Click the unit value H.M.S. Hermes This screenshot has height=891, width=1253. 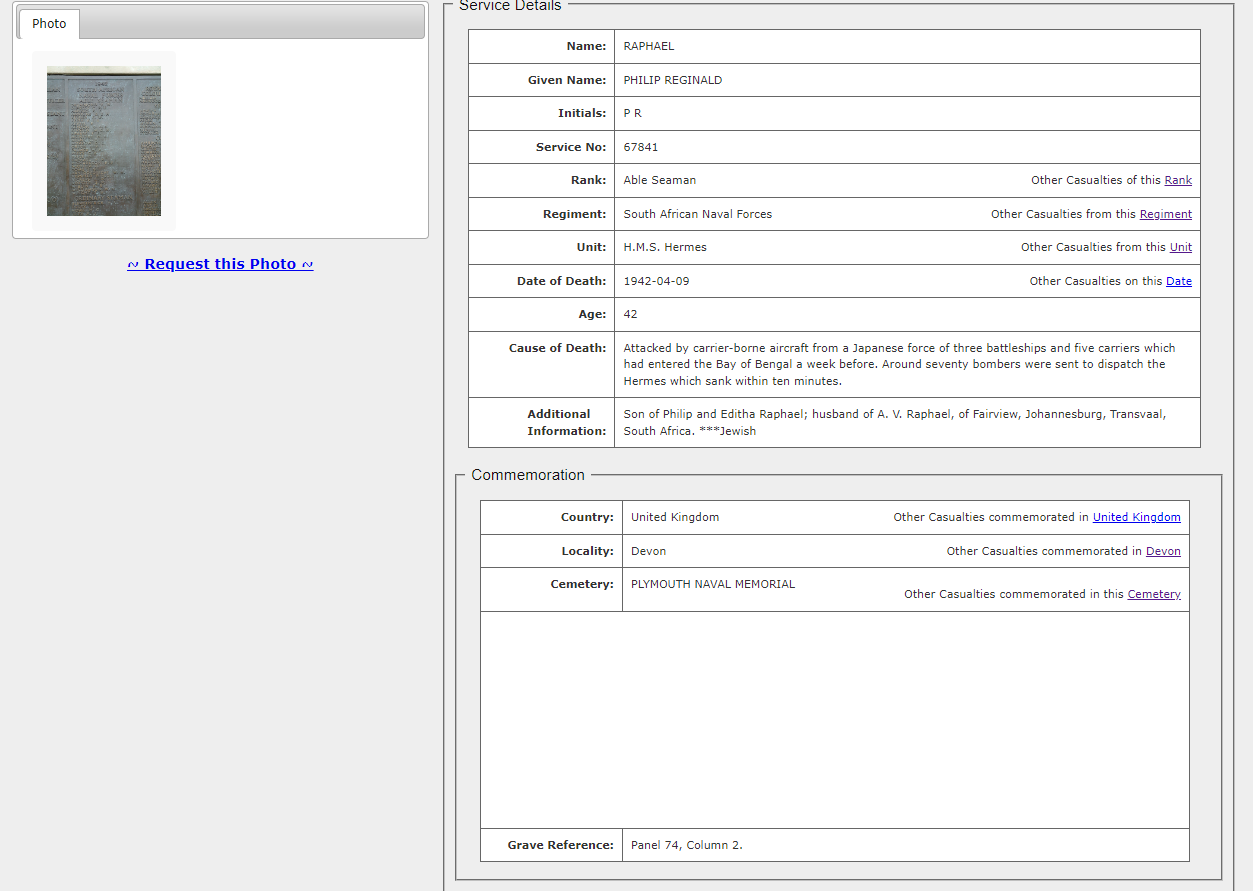point(665,247)
